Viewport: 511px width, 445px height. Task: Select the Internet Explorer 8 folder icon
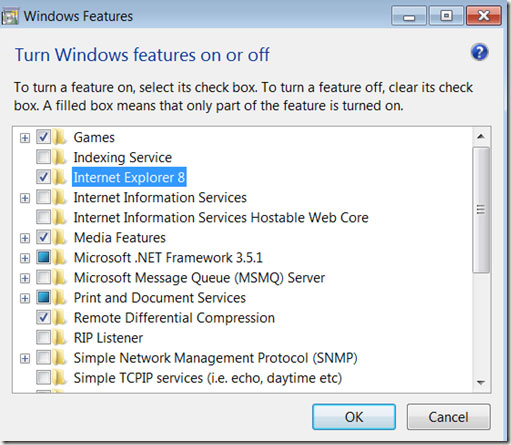coord(60,177)
